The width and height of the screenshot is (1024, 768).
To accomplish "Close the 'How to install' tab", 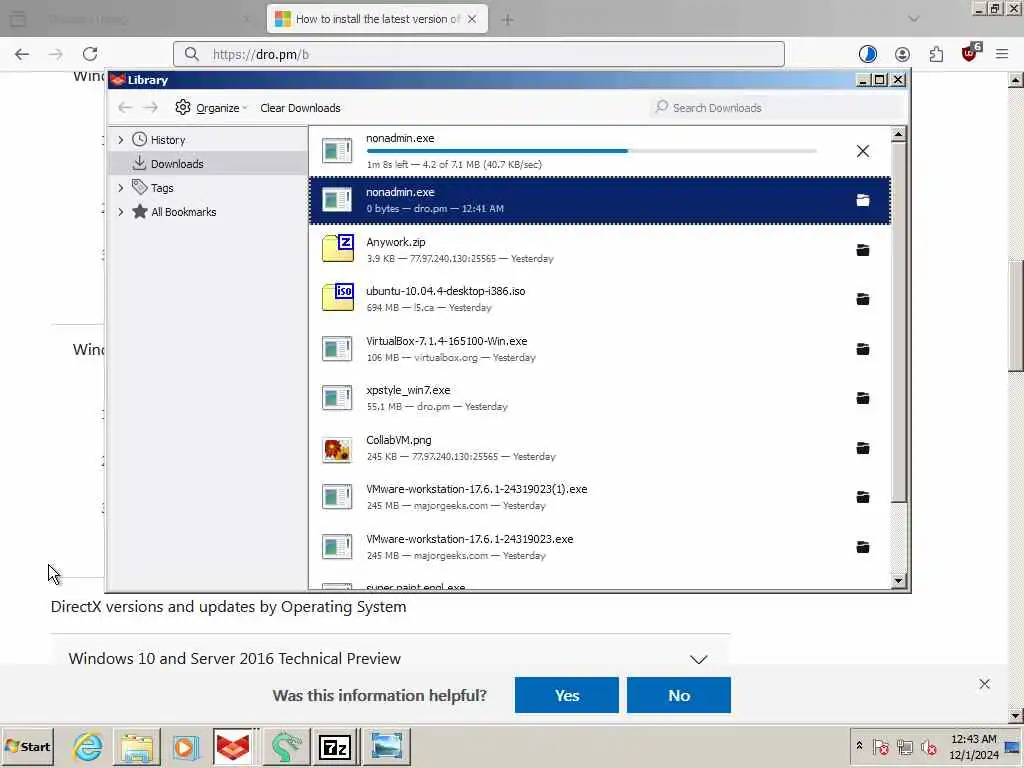I will 472,19.
